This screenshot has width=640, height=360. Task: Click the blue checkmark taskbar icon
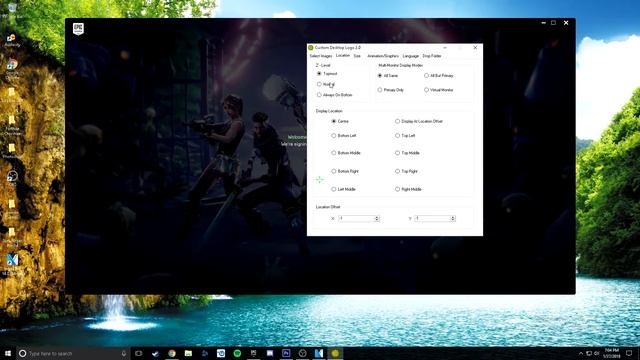point(155,353)
